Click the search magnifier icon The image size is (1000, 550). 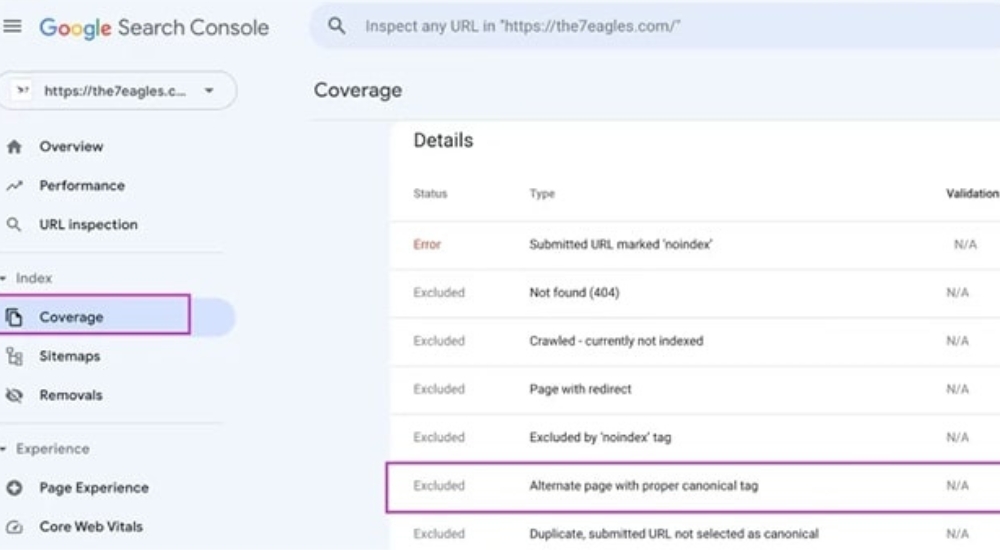(337, 27)
